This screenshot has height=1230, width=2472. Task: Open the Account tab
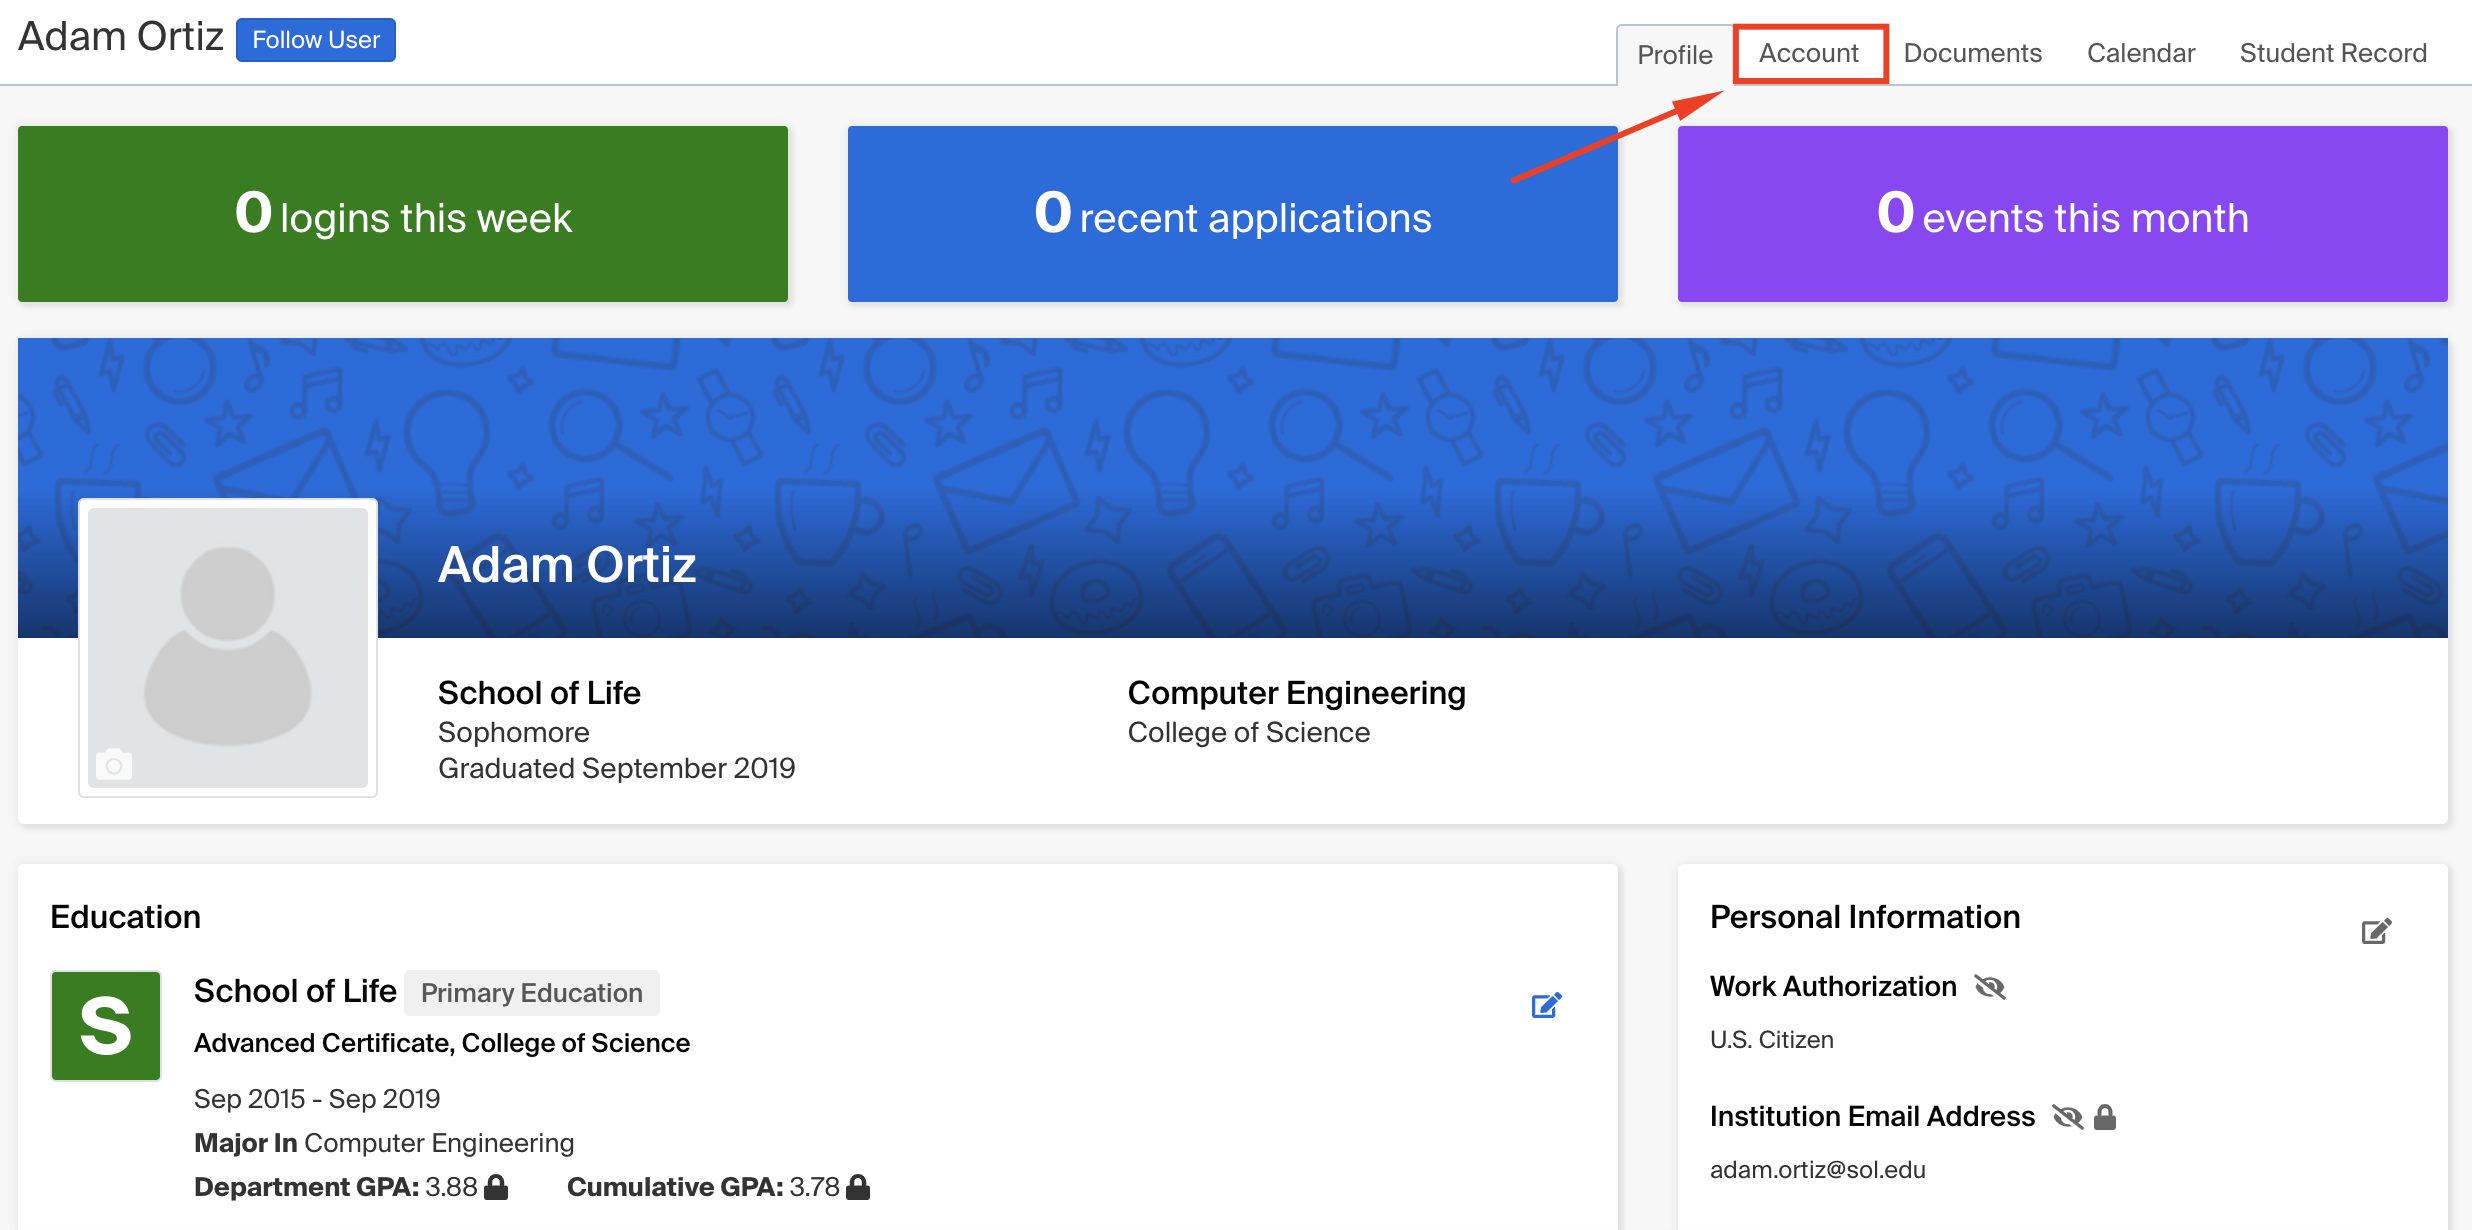(x=1808, y=53)
